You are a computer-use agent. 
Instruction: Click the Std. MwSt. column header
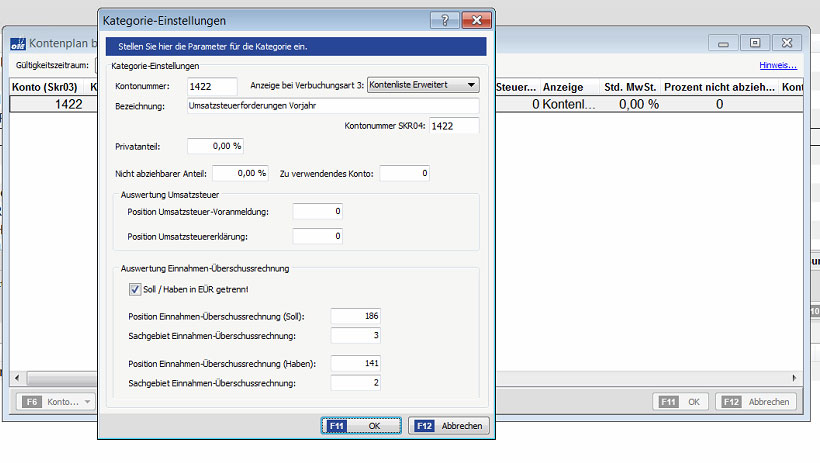pyautogui.click(x=630, y=87)
